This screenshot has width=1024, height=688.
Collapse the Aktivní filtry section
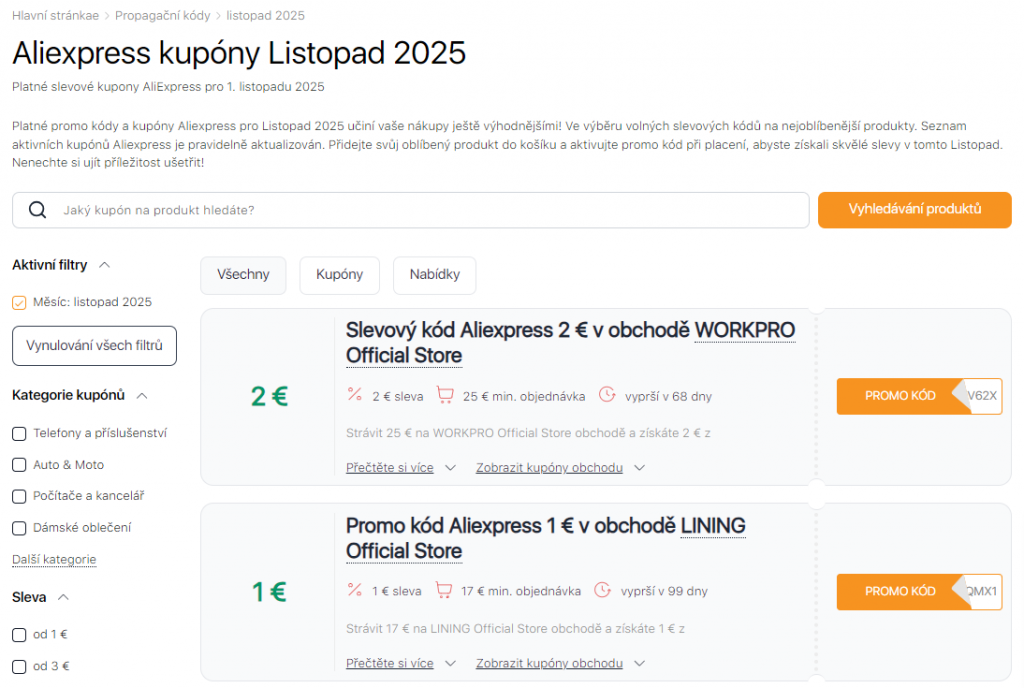[x=104, y=265]
